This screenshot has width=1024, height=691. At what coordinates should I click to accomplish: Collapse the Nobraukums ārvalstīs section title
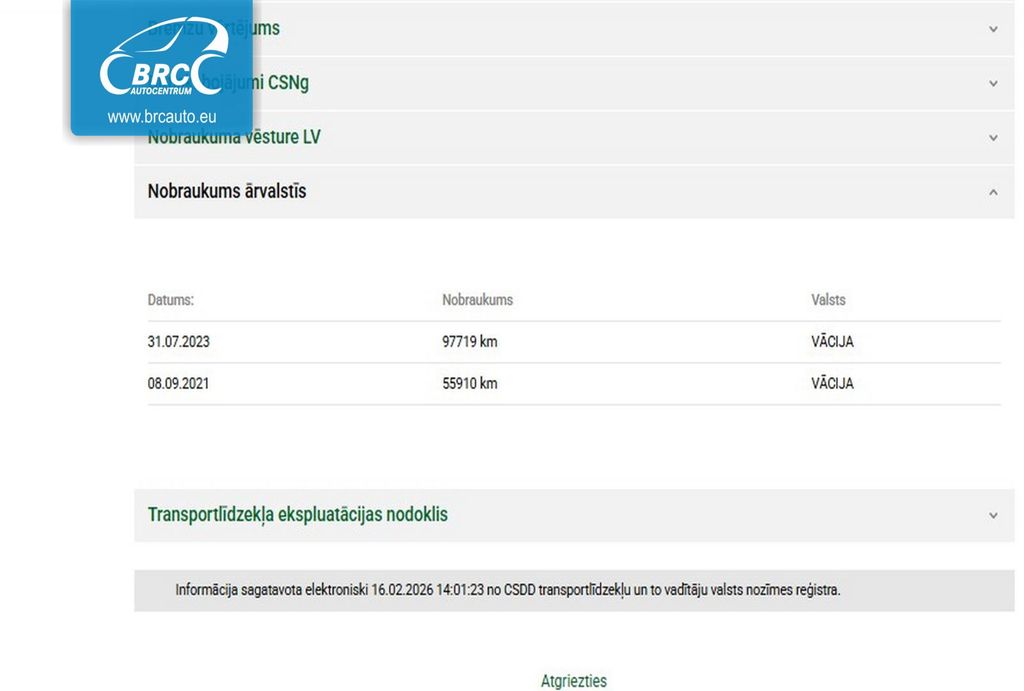(x=227, y=191)
